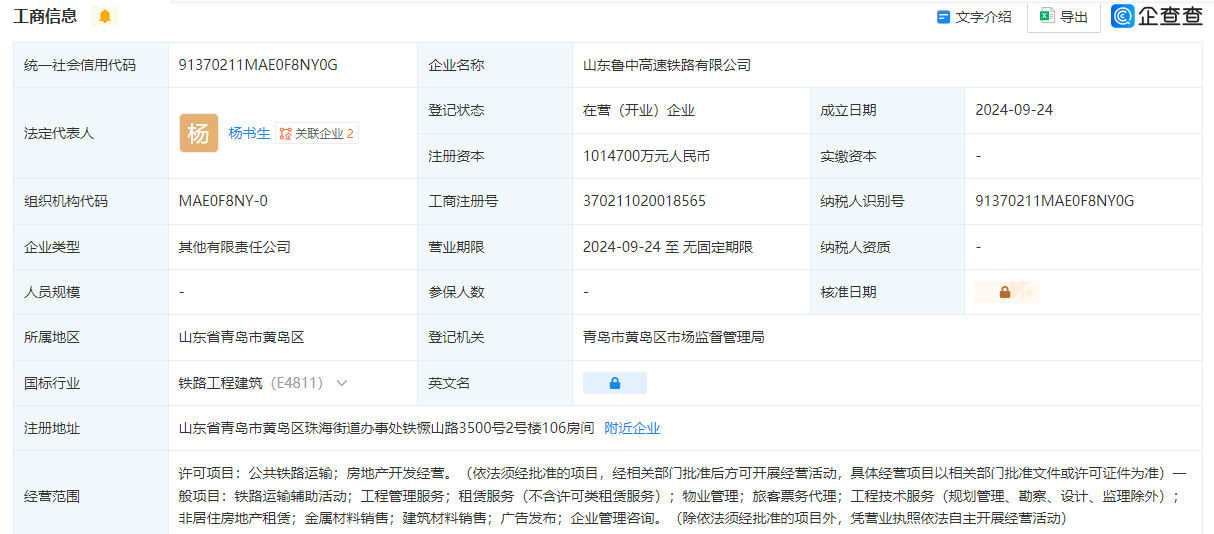Click the 企查查 logo
The image size is (1214, 534).
[x=1157, y=16]
